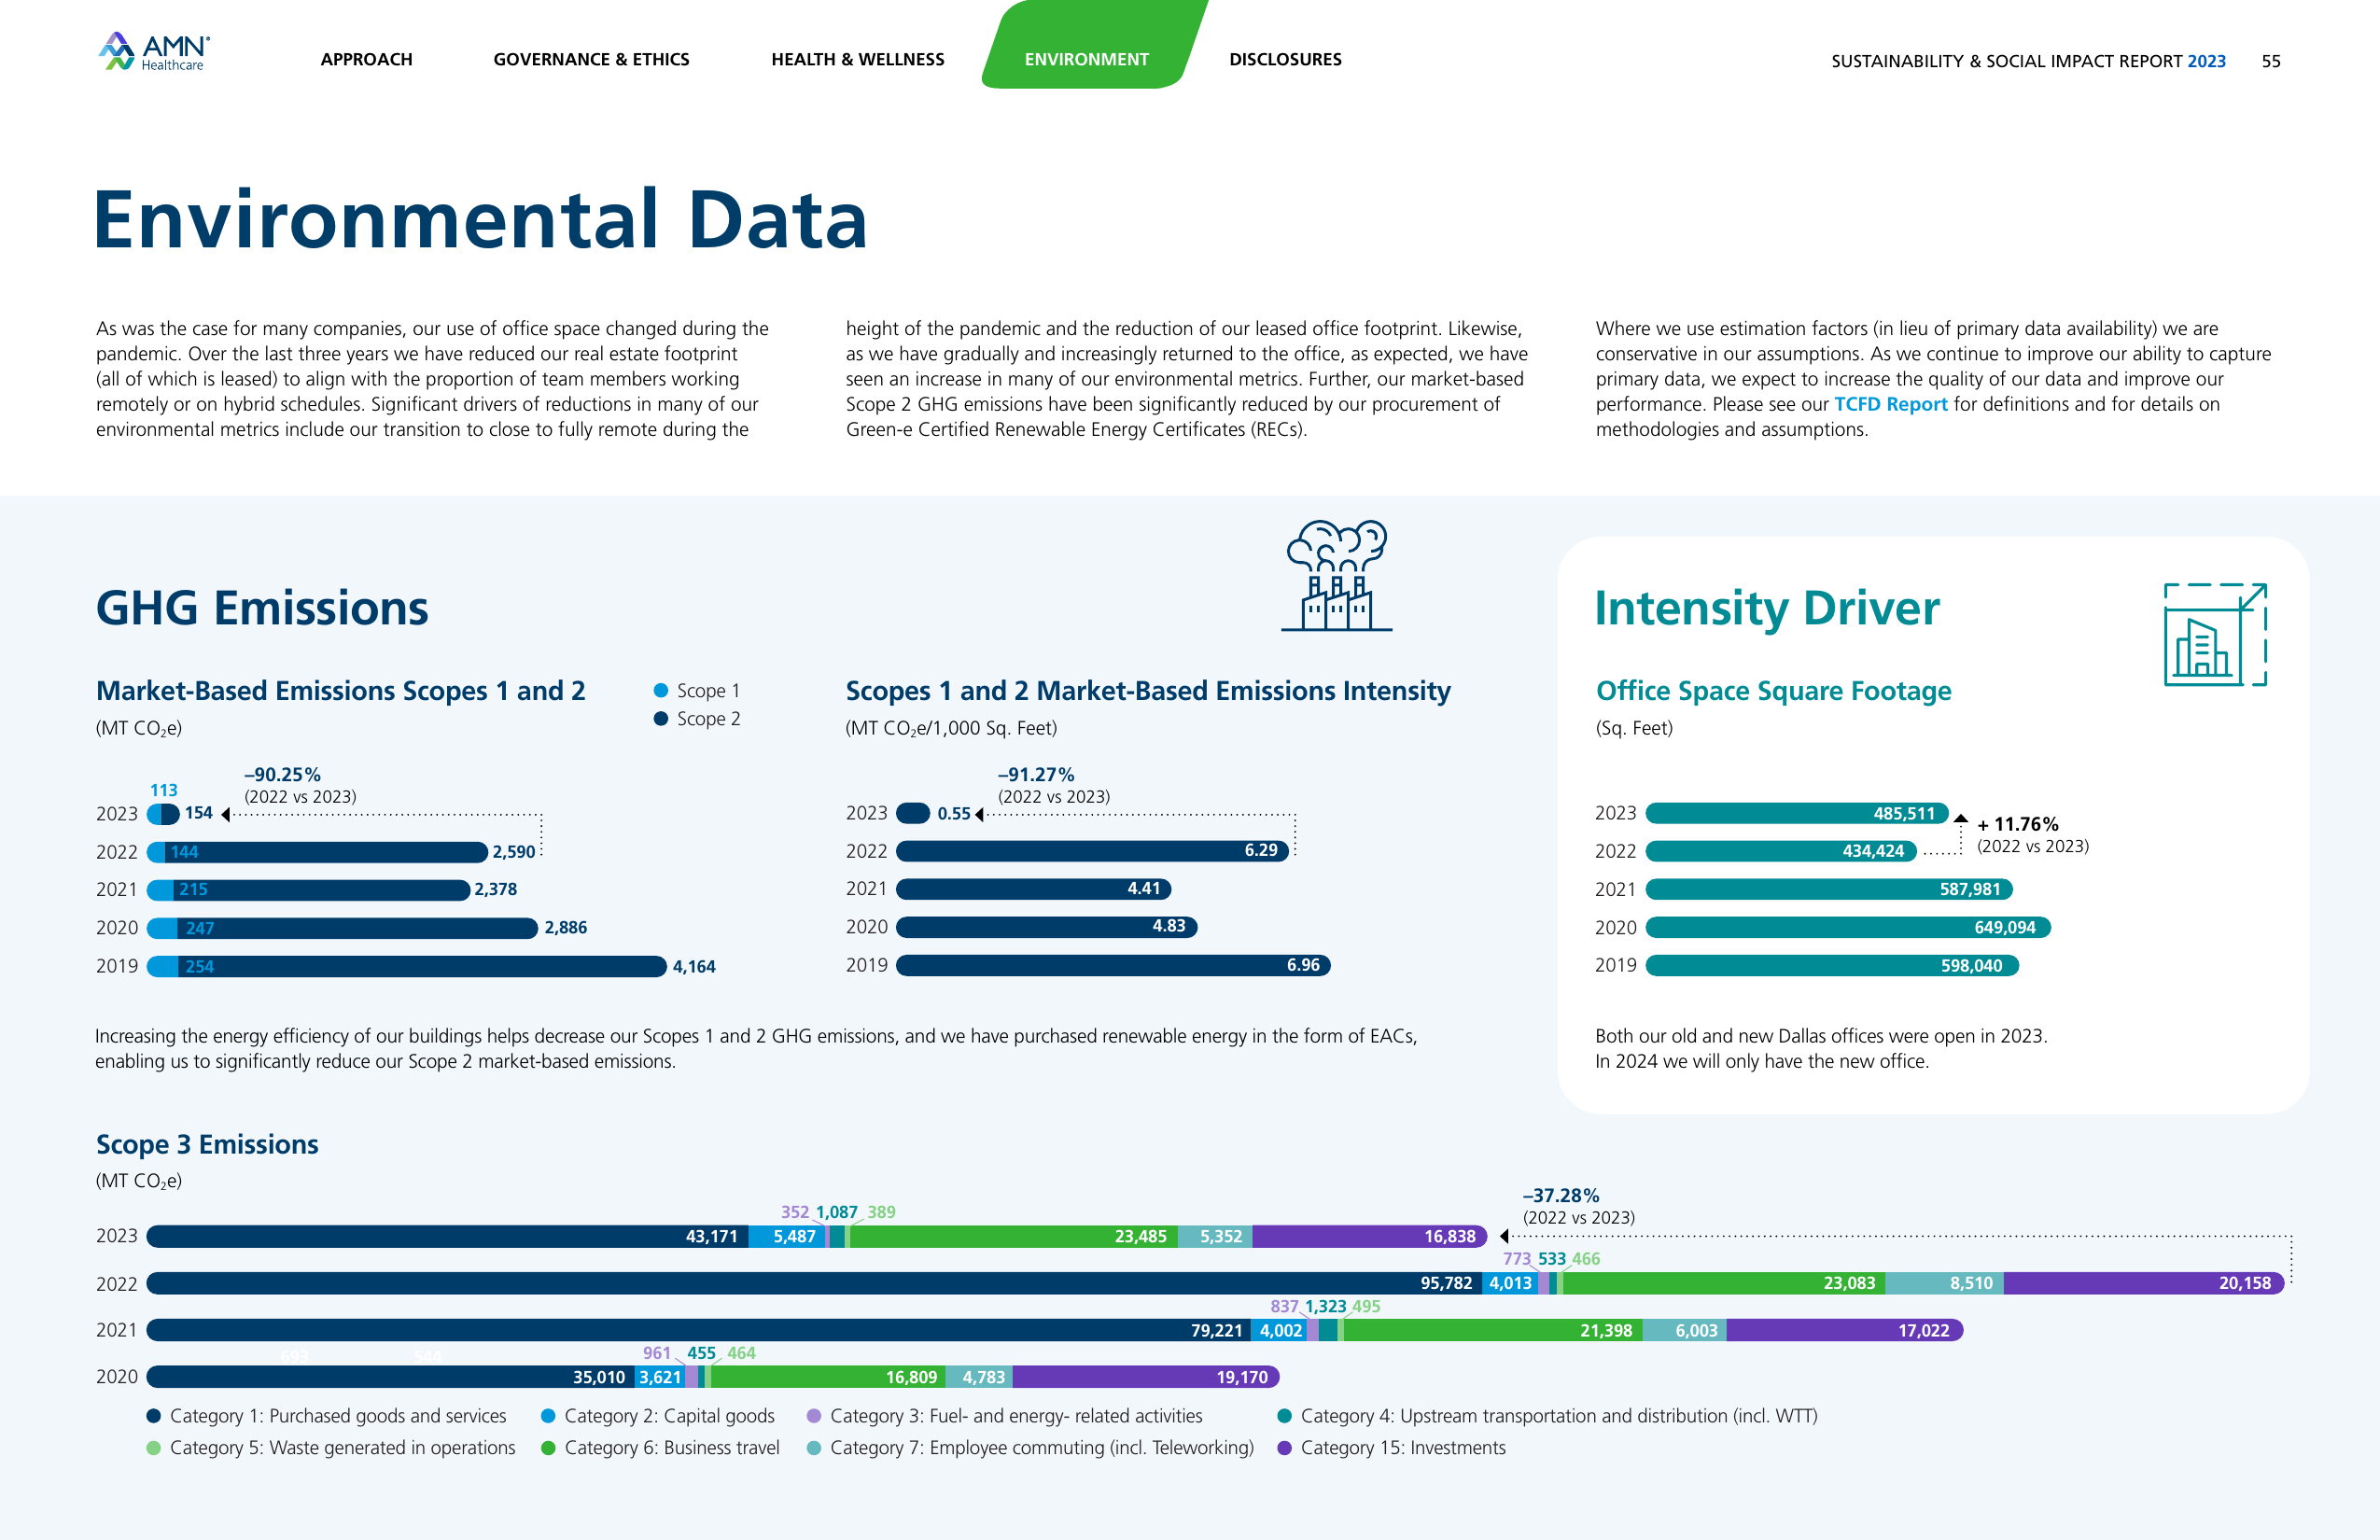This screenshot has height=1540, width=2380.
Task: Click the 43,171 segment in 2023 bar
Action: coord(447,1237)
